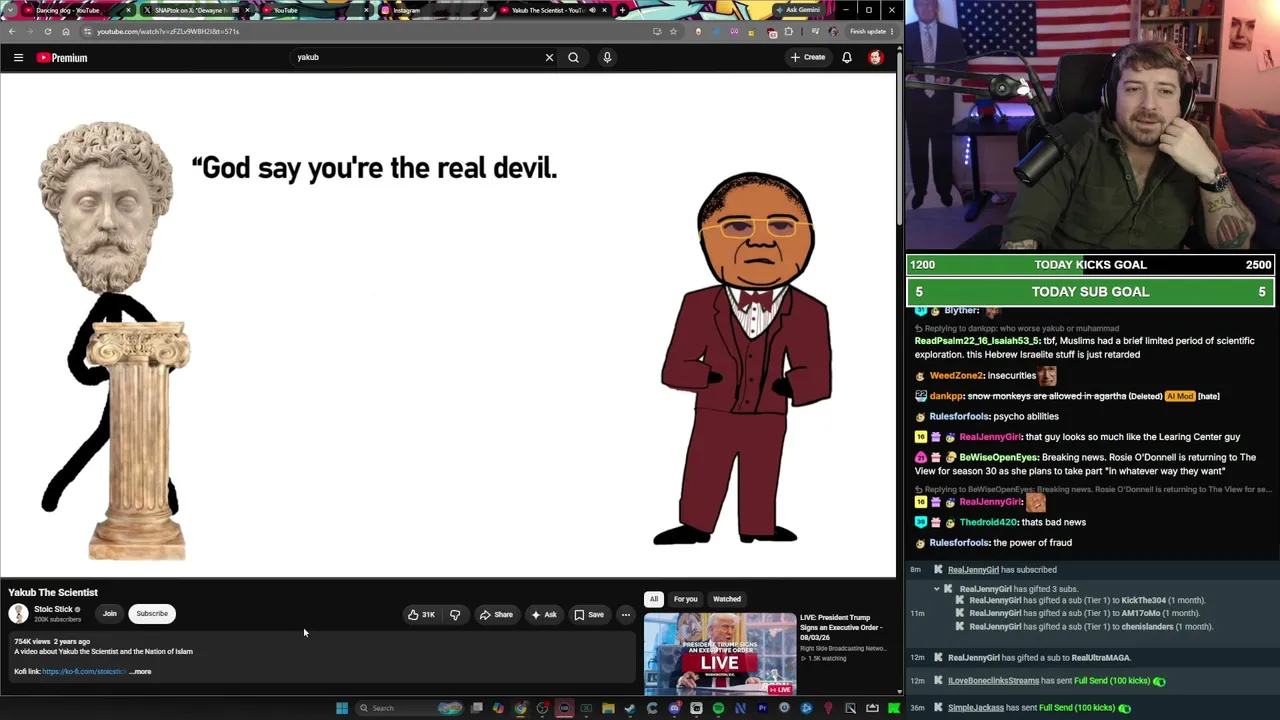Select the Watched chip
The height and width of the screenshot is (720, 1280).
[727, 599]
